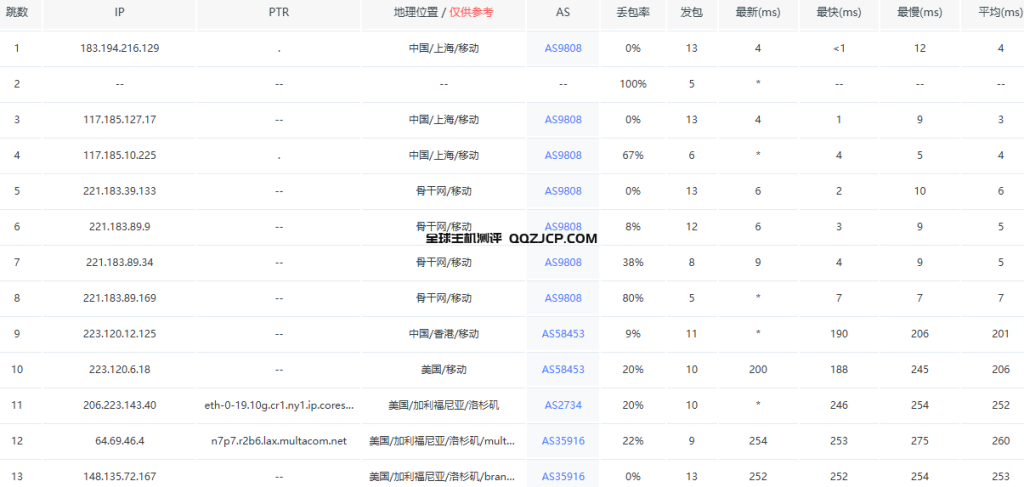The width and height of the screenshot is (1024, 487).
Task: Open AS58453 link for 223.120.6.18
Action: (x=563, y=369)
